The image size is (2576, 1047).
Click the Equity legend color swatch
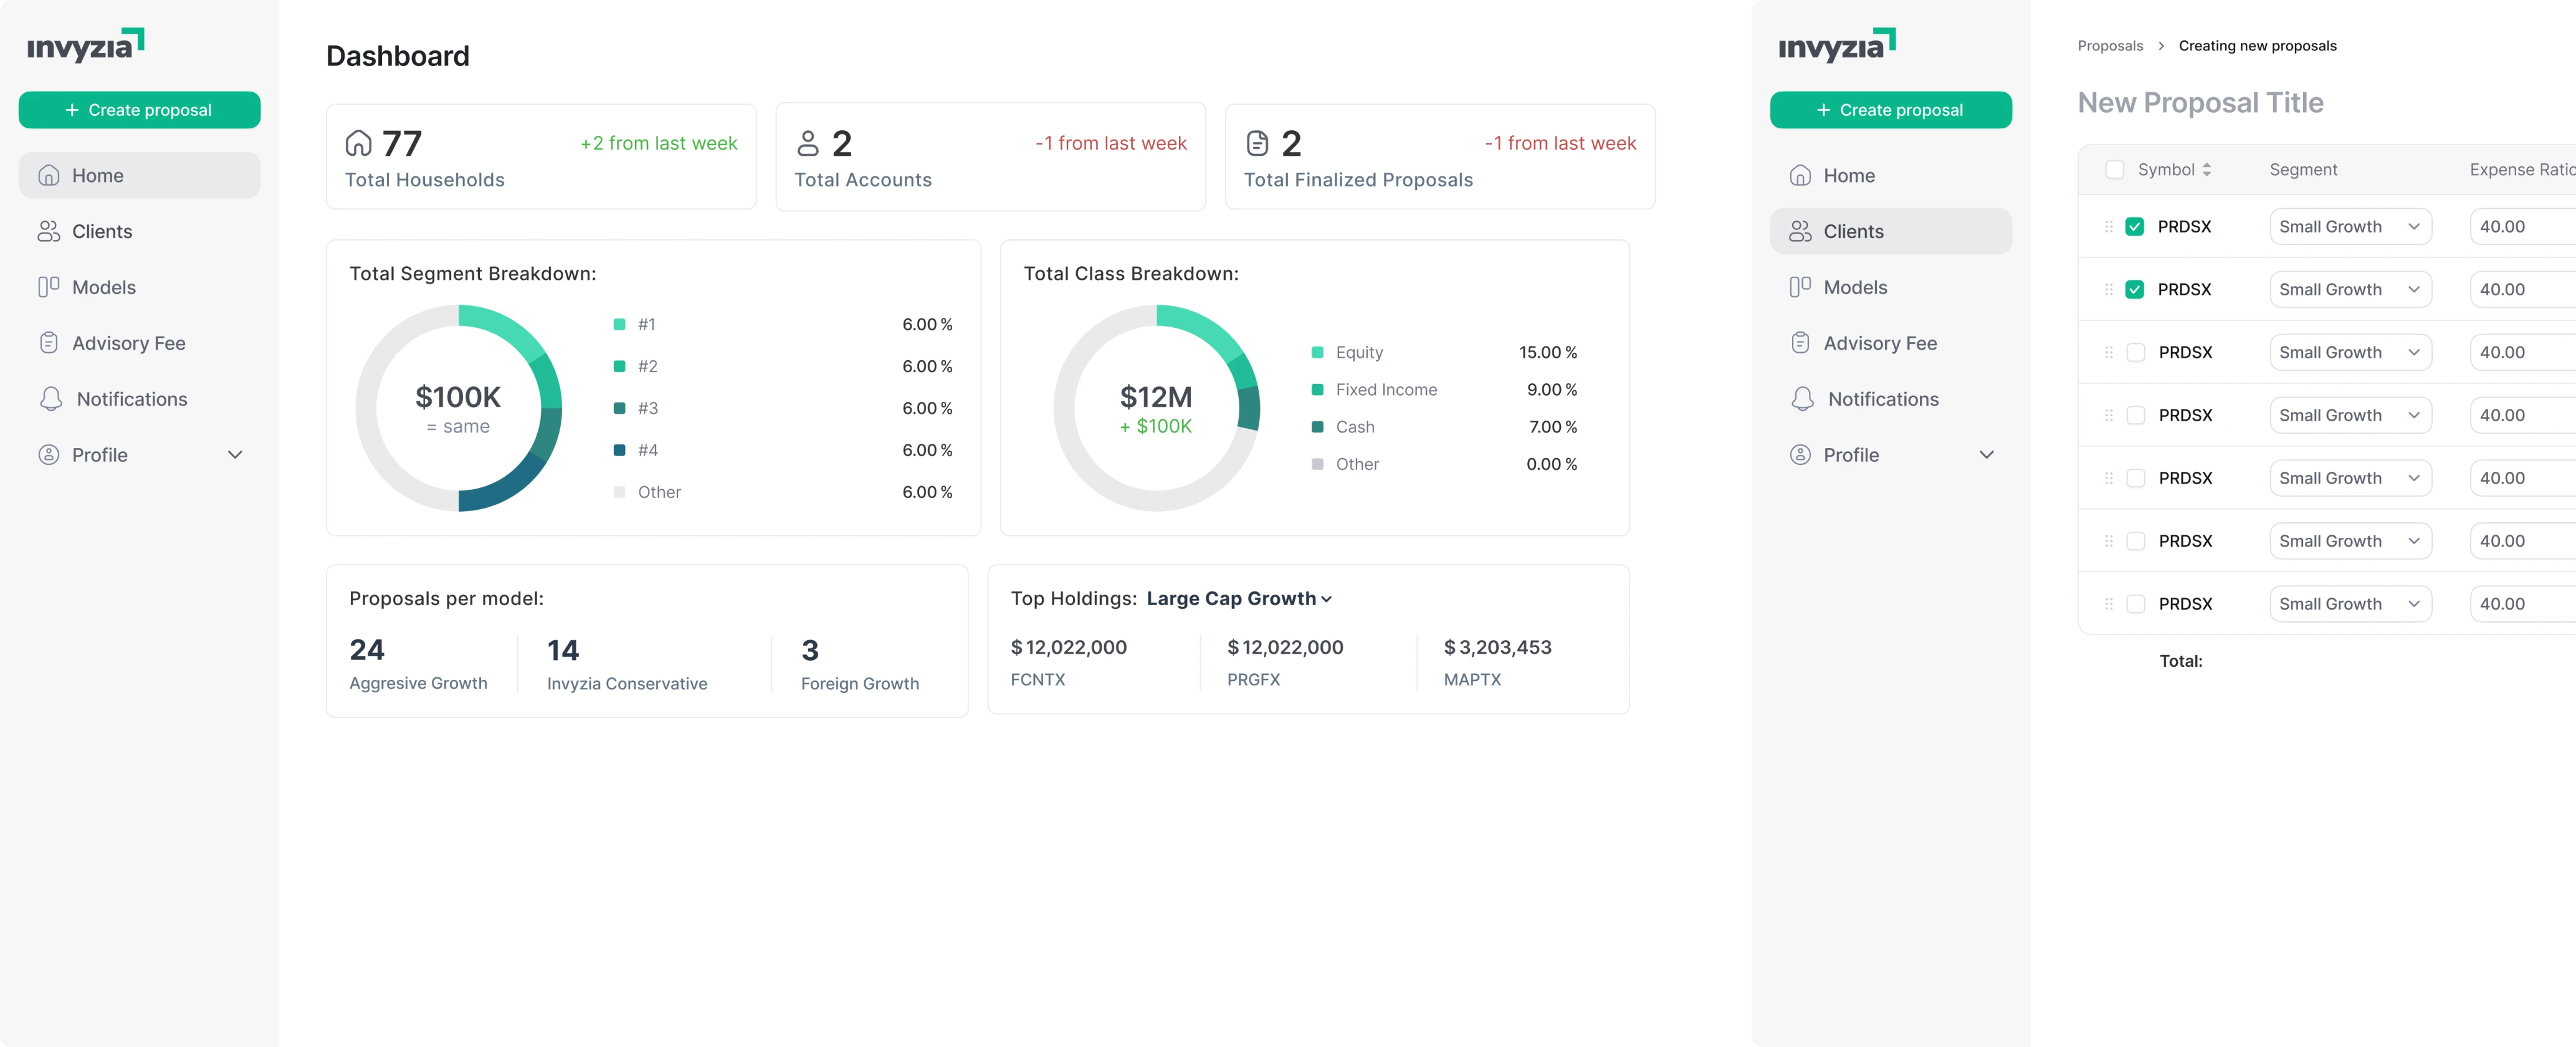1317,353
